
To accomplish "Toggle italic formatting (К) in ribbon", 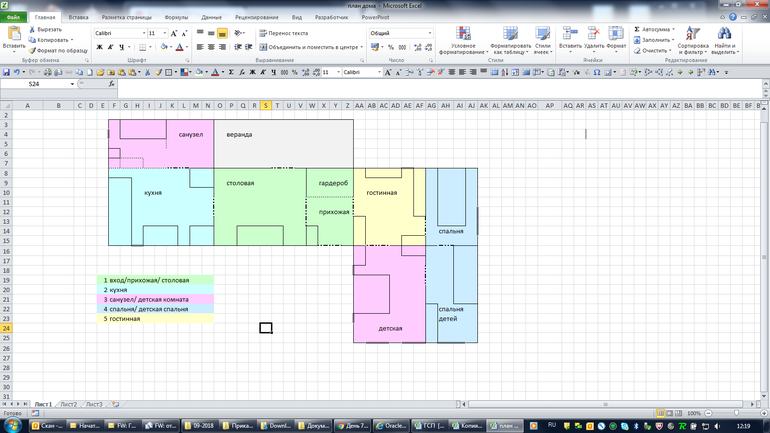I will 110,47.
